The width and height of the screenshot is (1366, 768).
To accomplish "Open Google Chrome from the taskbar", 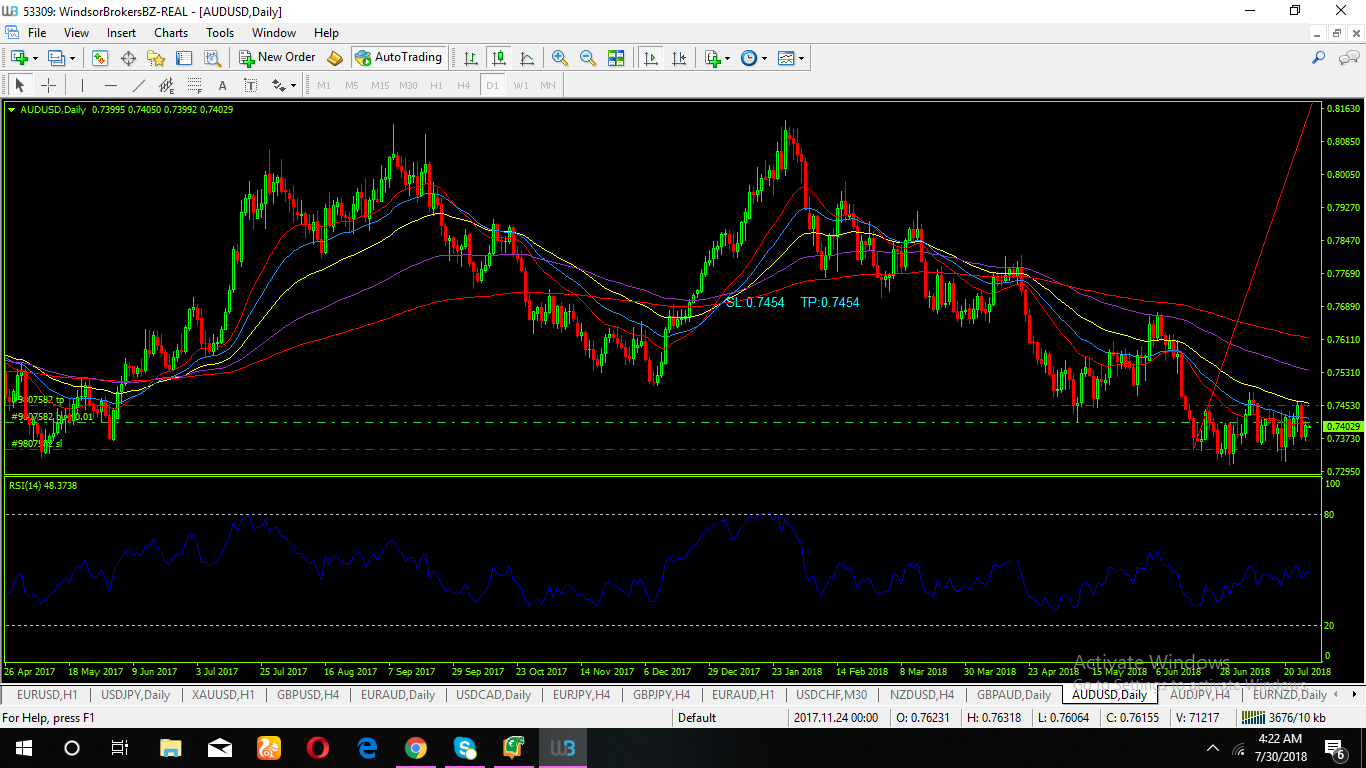I will click(x=416, y=748).
